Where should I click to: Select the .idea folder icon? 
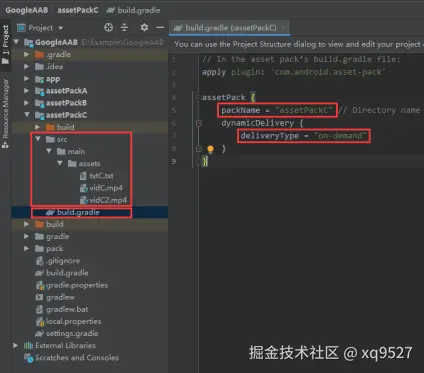40,67
